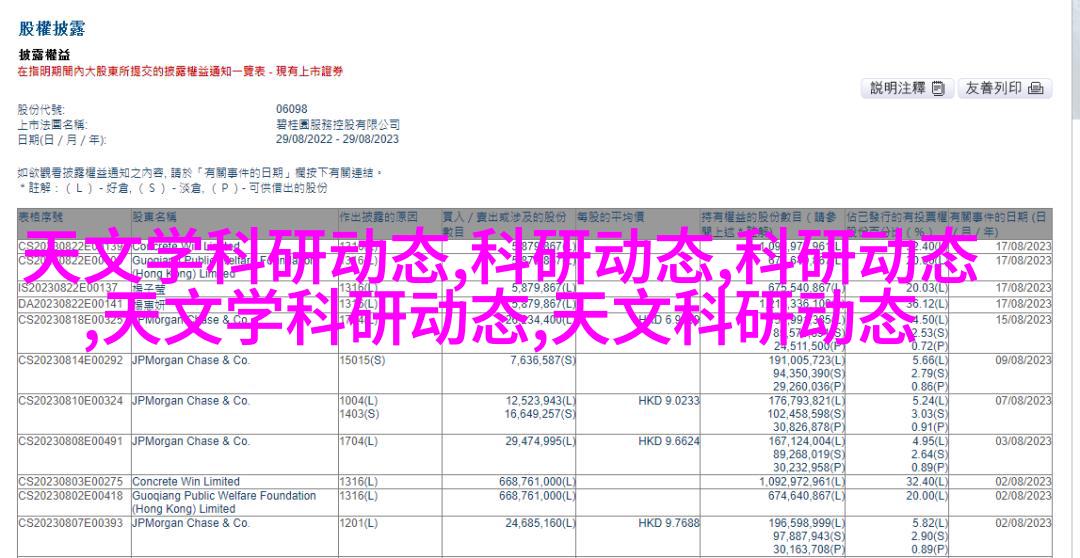The width and height of the screenshot is (1080, 558).
Task: Select percentage 4.95(L)
Action: [931, 441]
